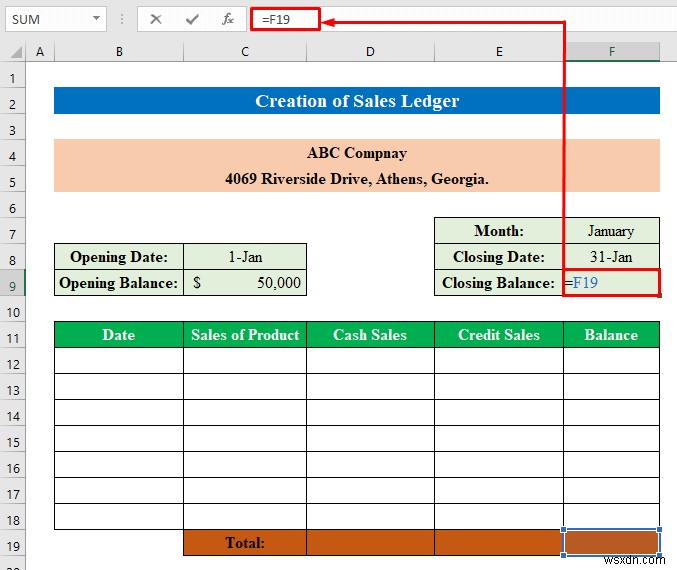677x570 pixels.
Task: Select the 'Cash Sales' header cell
Action: click(370, 335)
